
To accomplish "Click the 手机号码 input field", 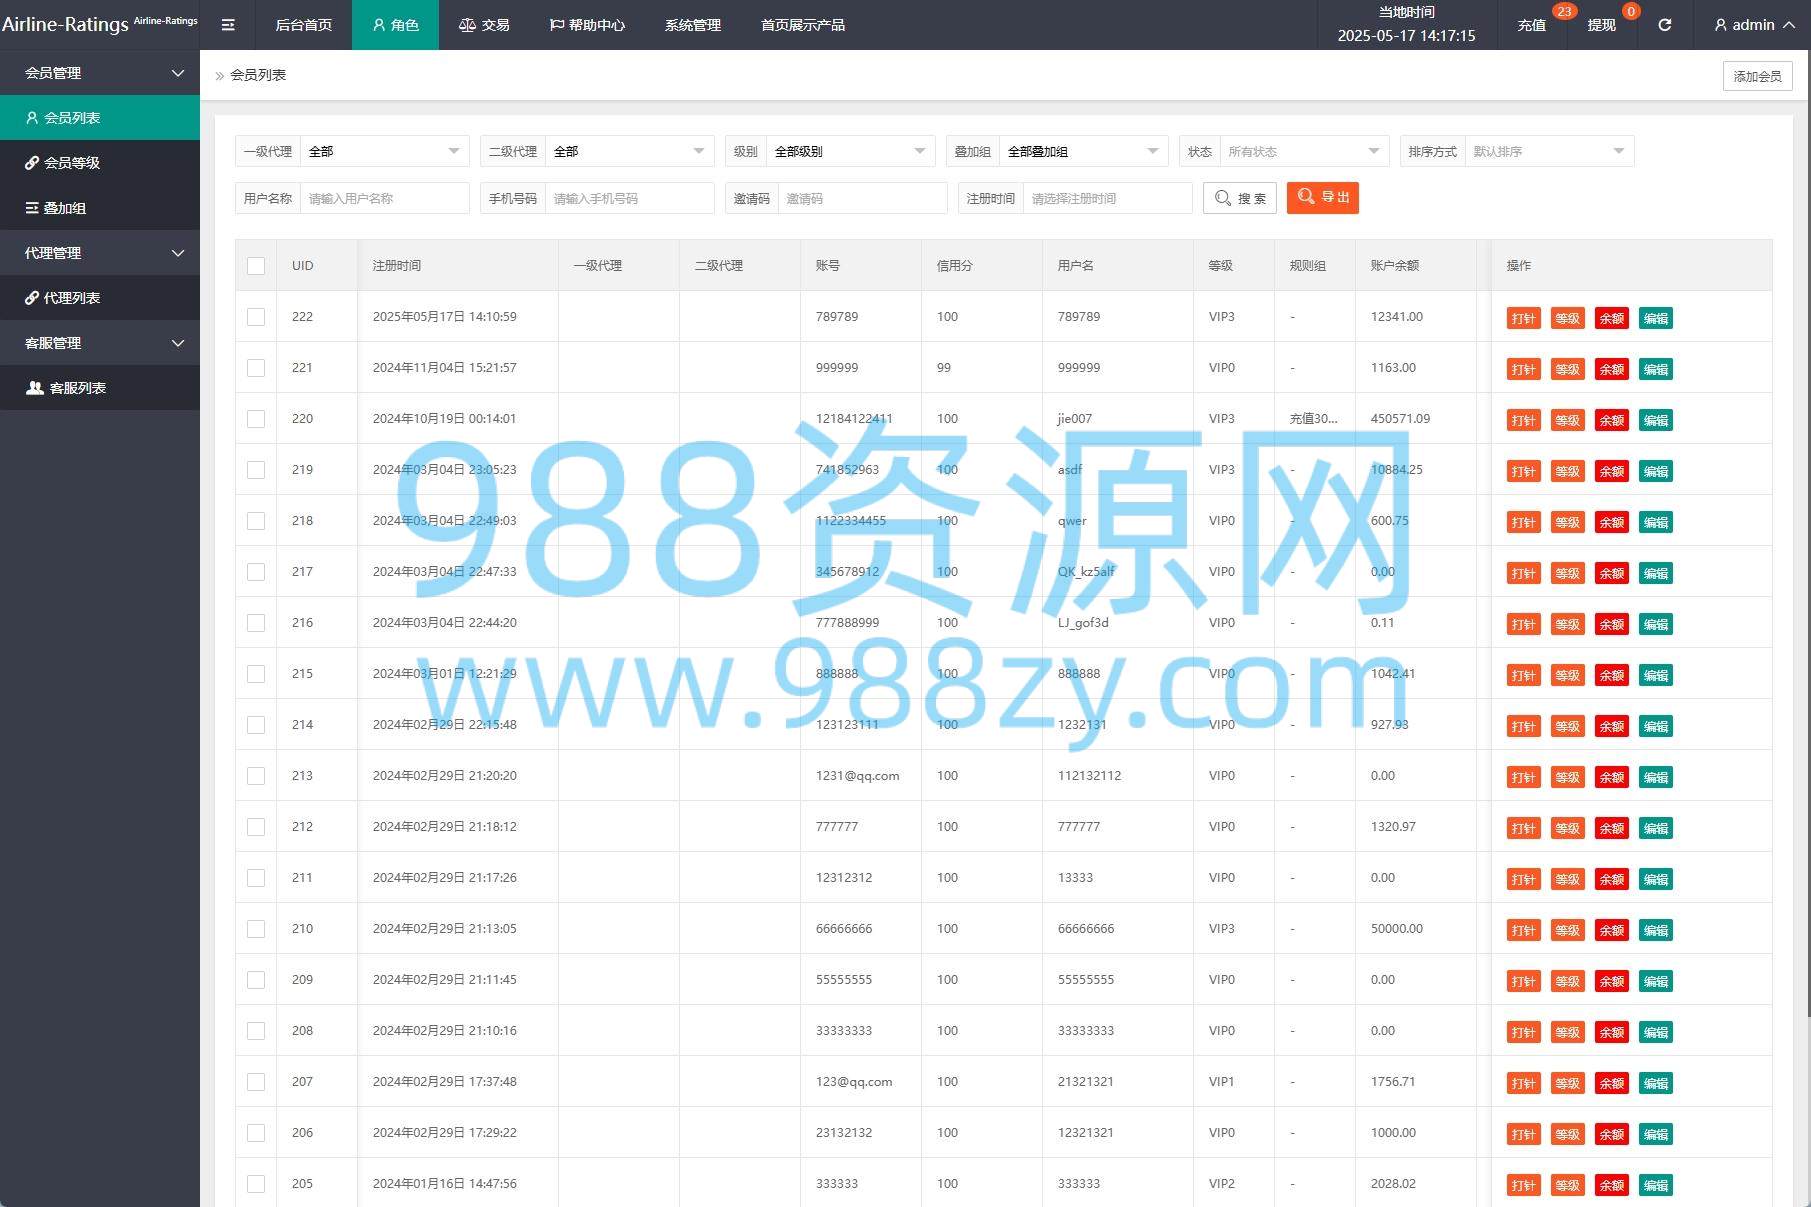I will [628, 199].
